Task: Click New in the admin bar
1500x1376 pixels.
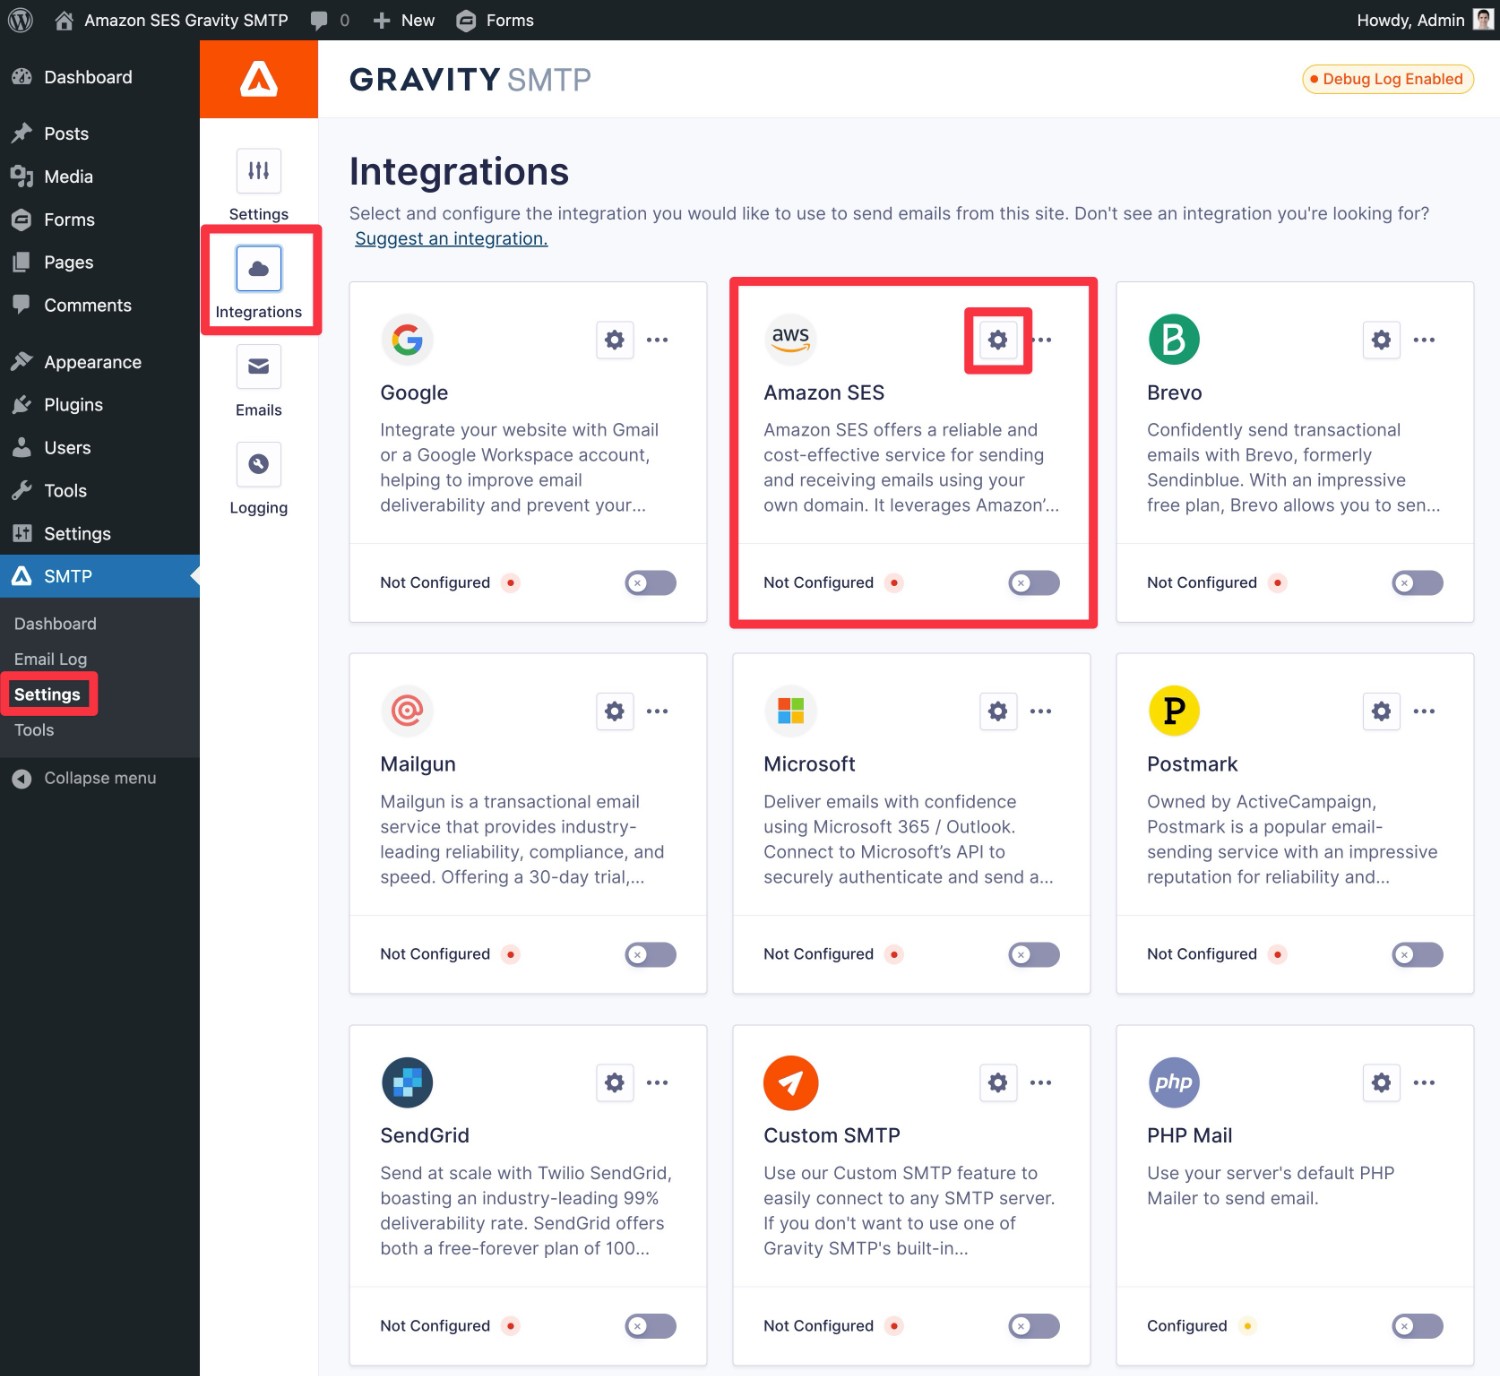Action: point(404,20)
